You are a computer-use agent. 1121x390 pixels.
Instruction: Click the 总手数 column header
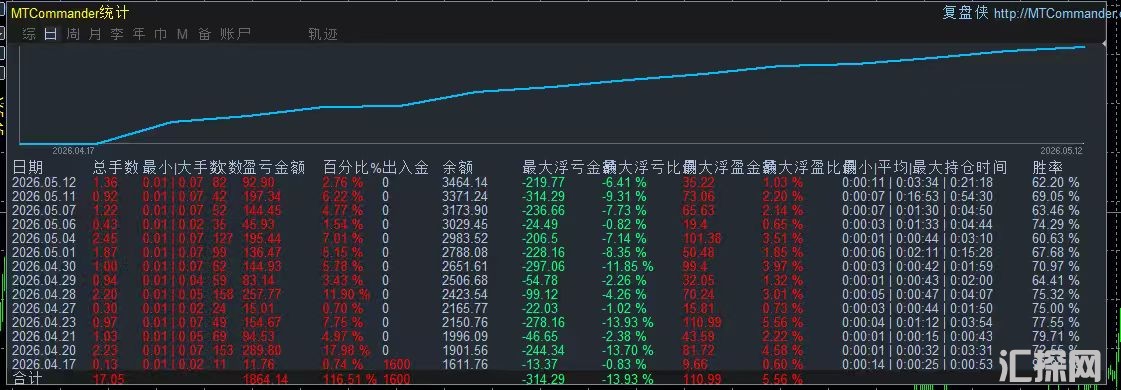pyautogui.click(x=116, y=168)
